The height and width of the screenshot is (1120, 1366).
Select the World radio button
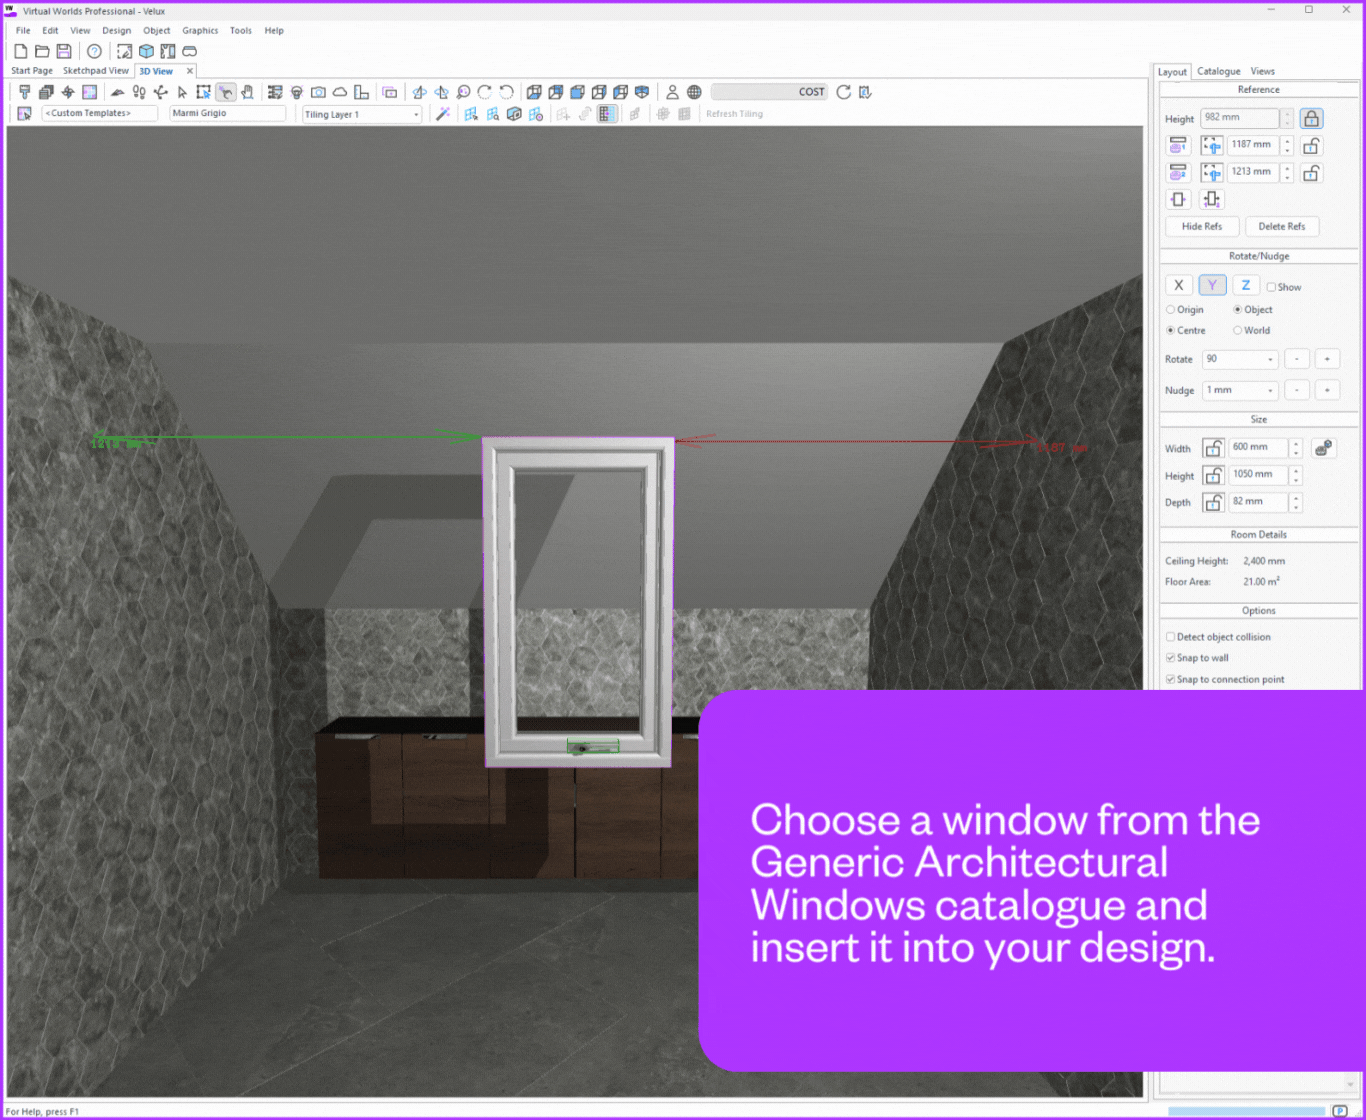pyautogui.click(x=1238, y=330)
